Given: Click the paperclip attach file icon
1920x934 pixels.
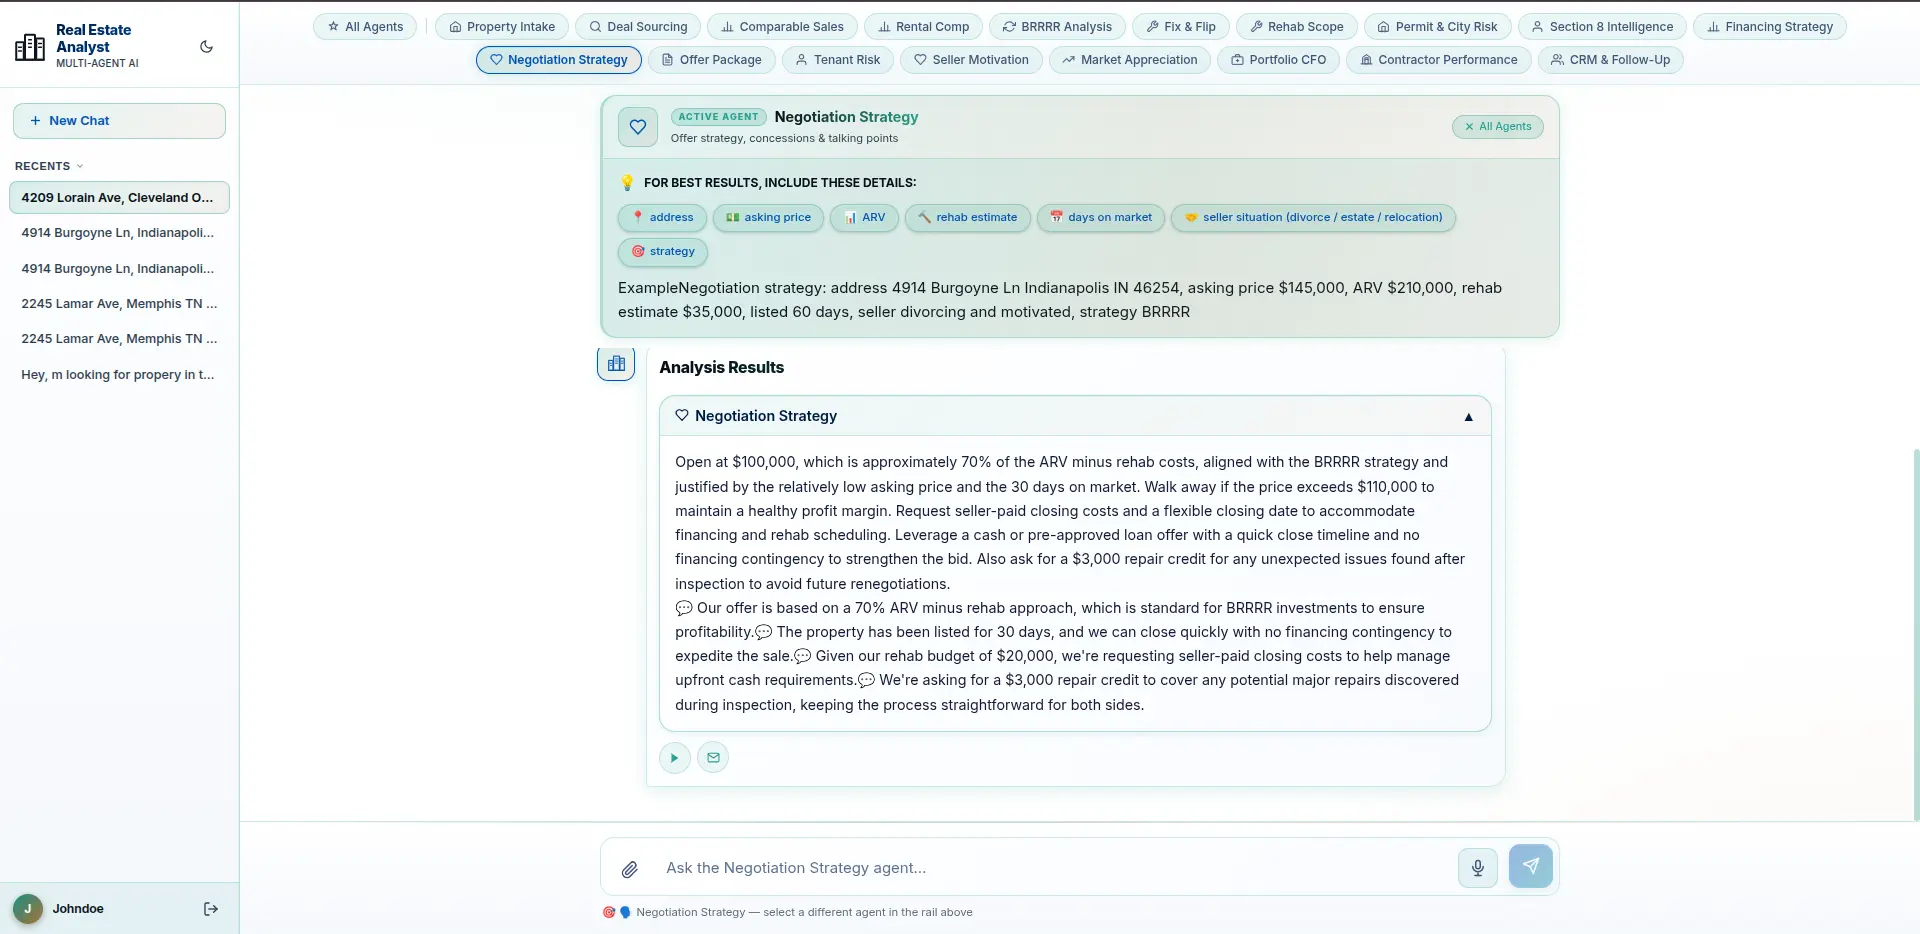Looking at the screenshot, I should [x=629, y=869].
